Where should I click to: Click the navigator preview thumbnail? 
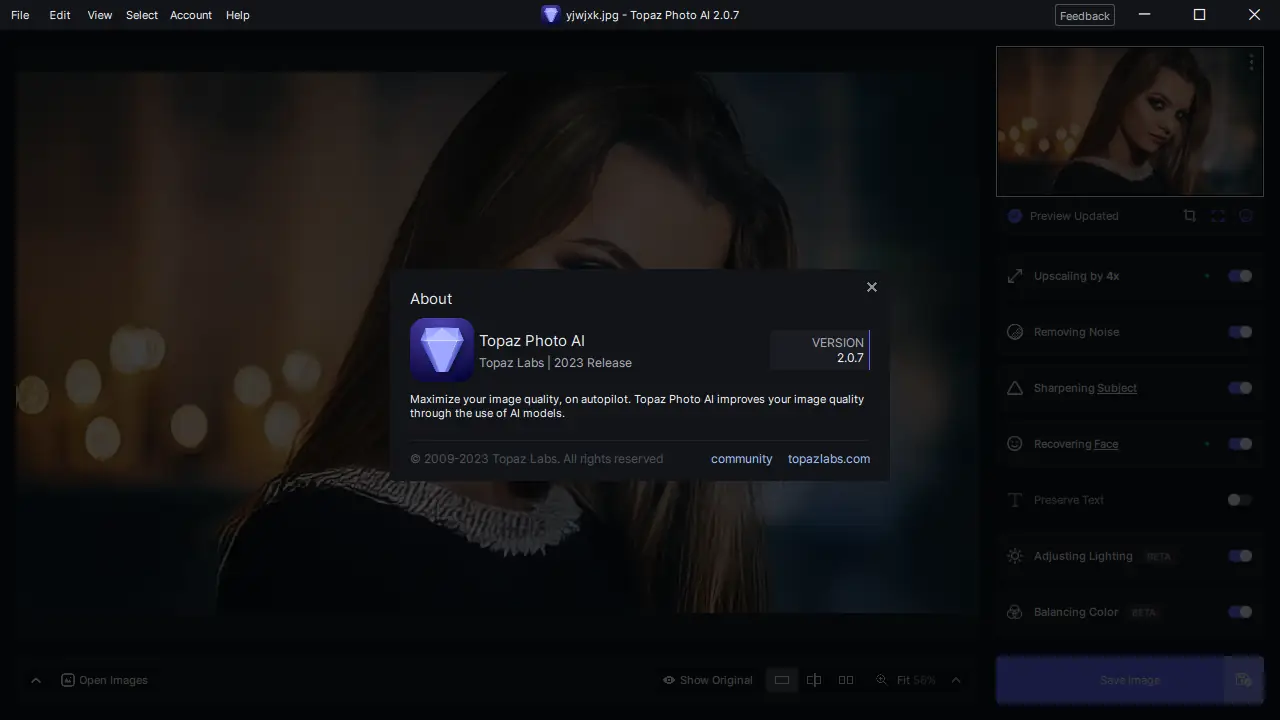coord(1130,121)
